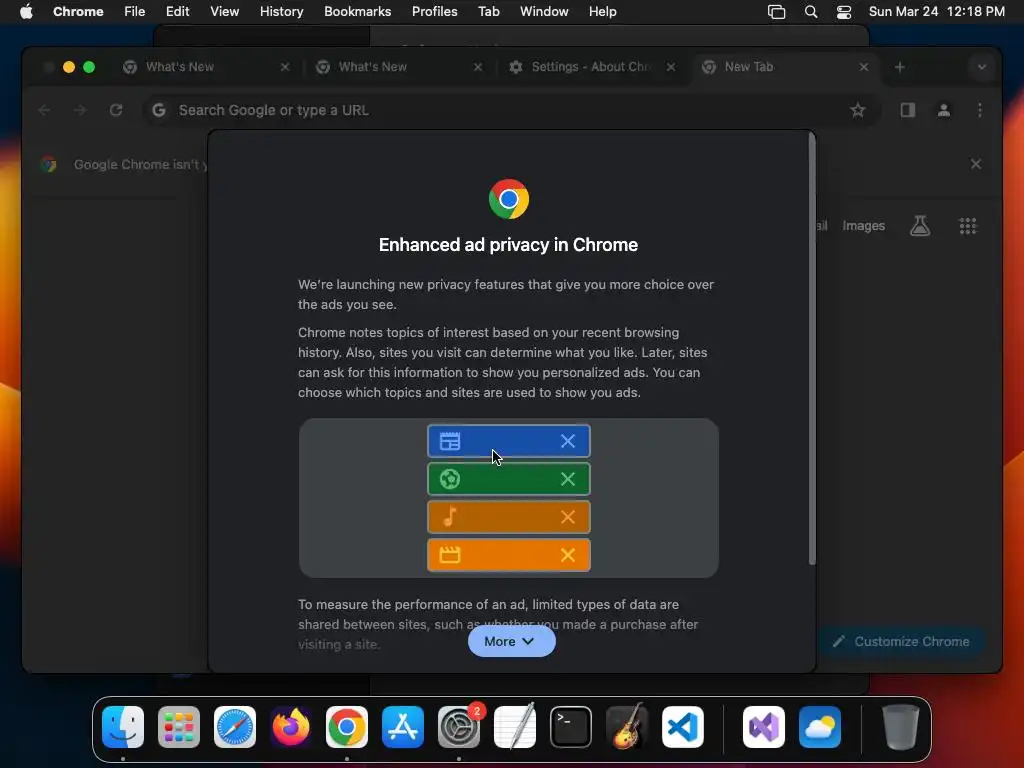The height and width of the screenshot is (768, 1024).
Task: Launch GarageBand from the Dock
Action: [x=627, y=727]
